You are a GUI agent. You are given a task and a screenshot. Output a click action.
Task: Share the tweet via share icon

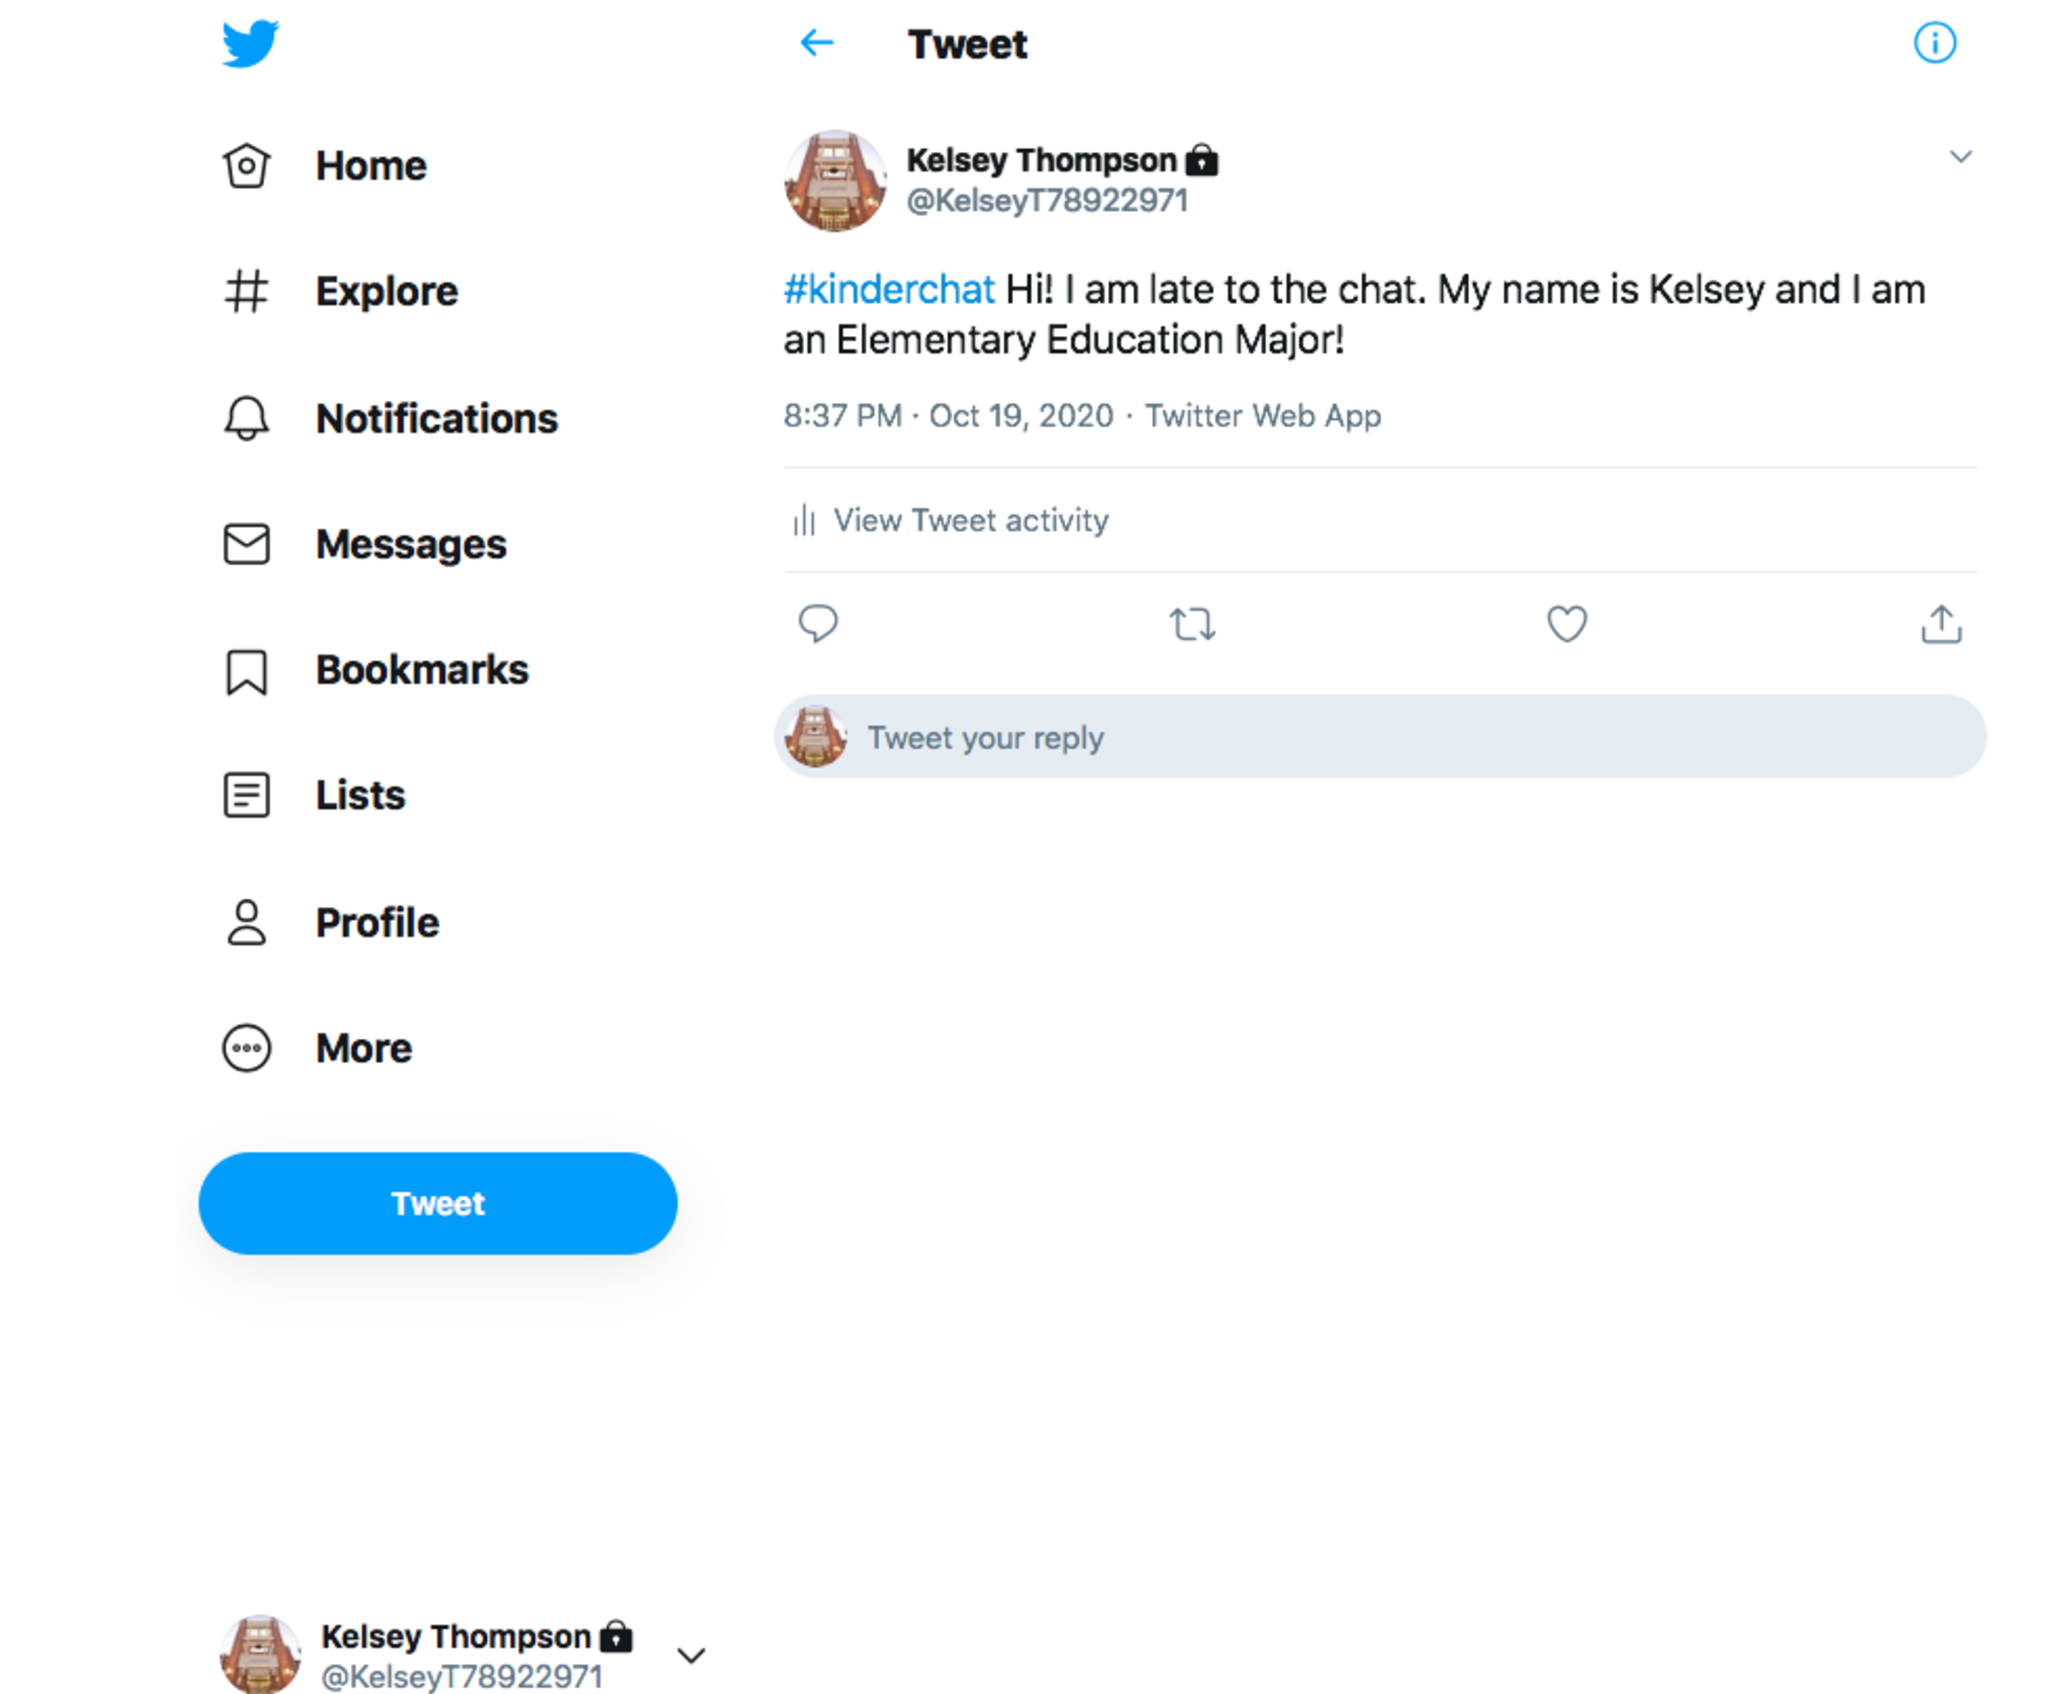coord(1940,624)
